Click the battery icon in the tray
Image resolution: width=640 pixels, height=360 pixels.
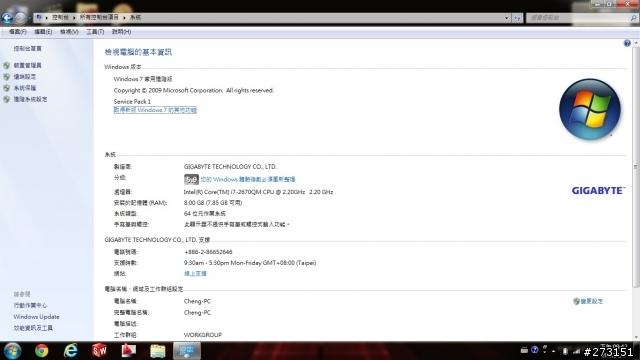coord(565,351)
